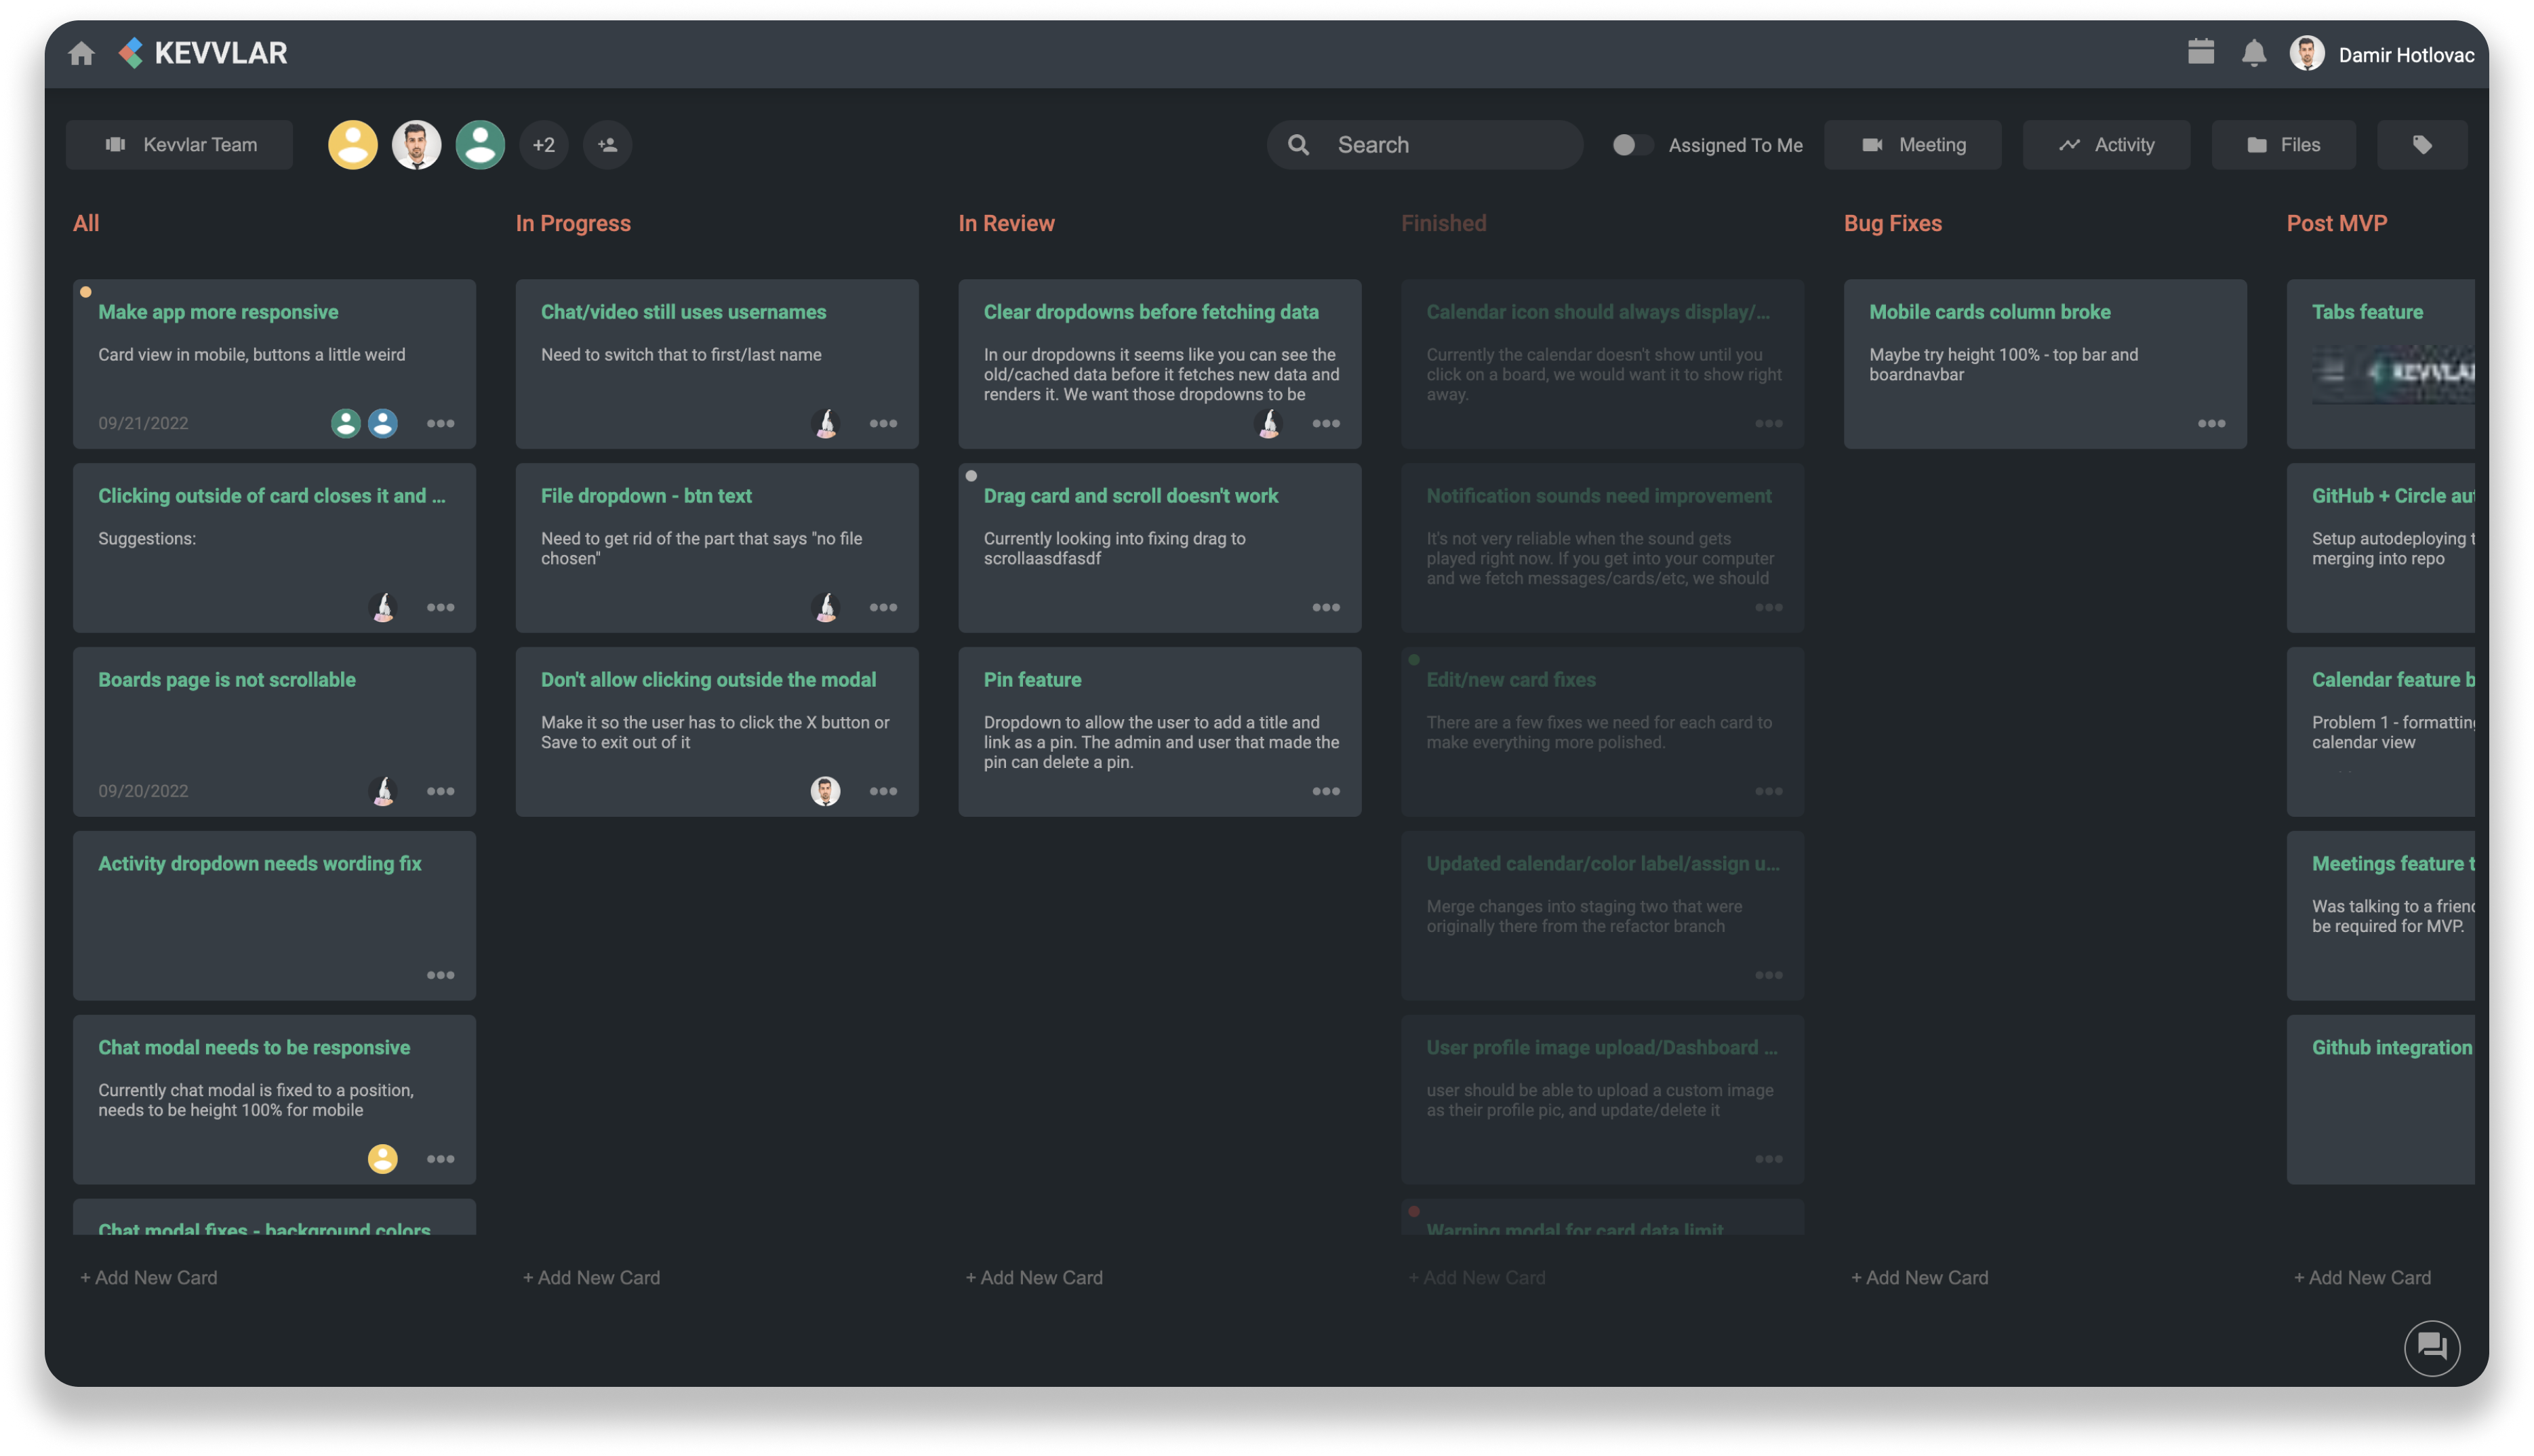Select the Finished column header

click(x=1443, y=223)
